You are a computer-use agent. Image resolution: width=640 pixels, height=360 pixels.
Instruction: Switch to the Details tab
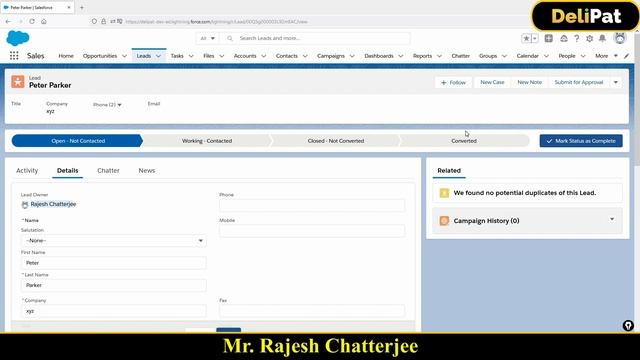click(67, 171)
